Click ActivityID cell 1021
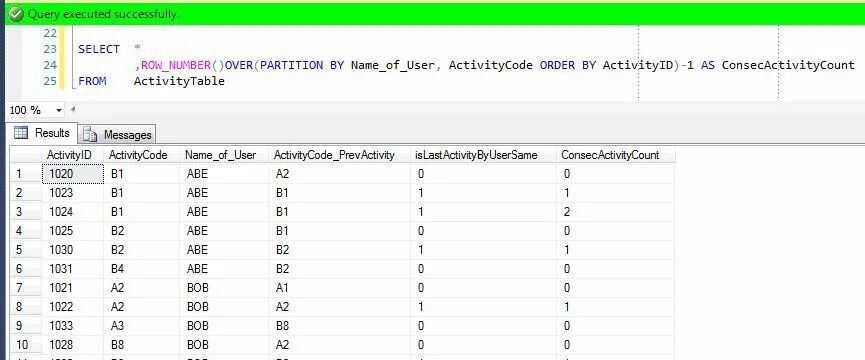This screenshot has width=865, height=360. point(73,288)
